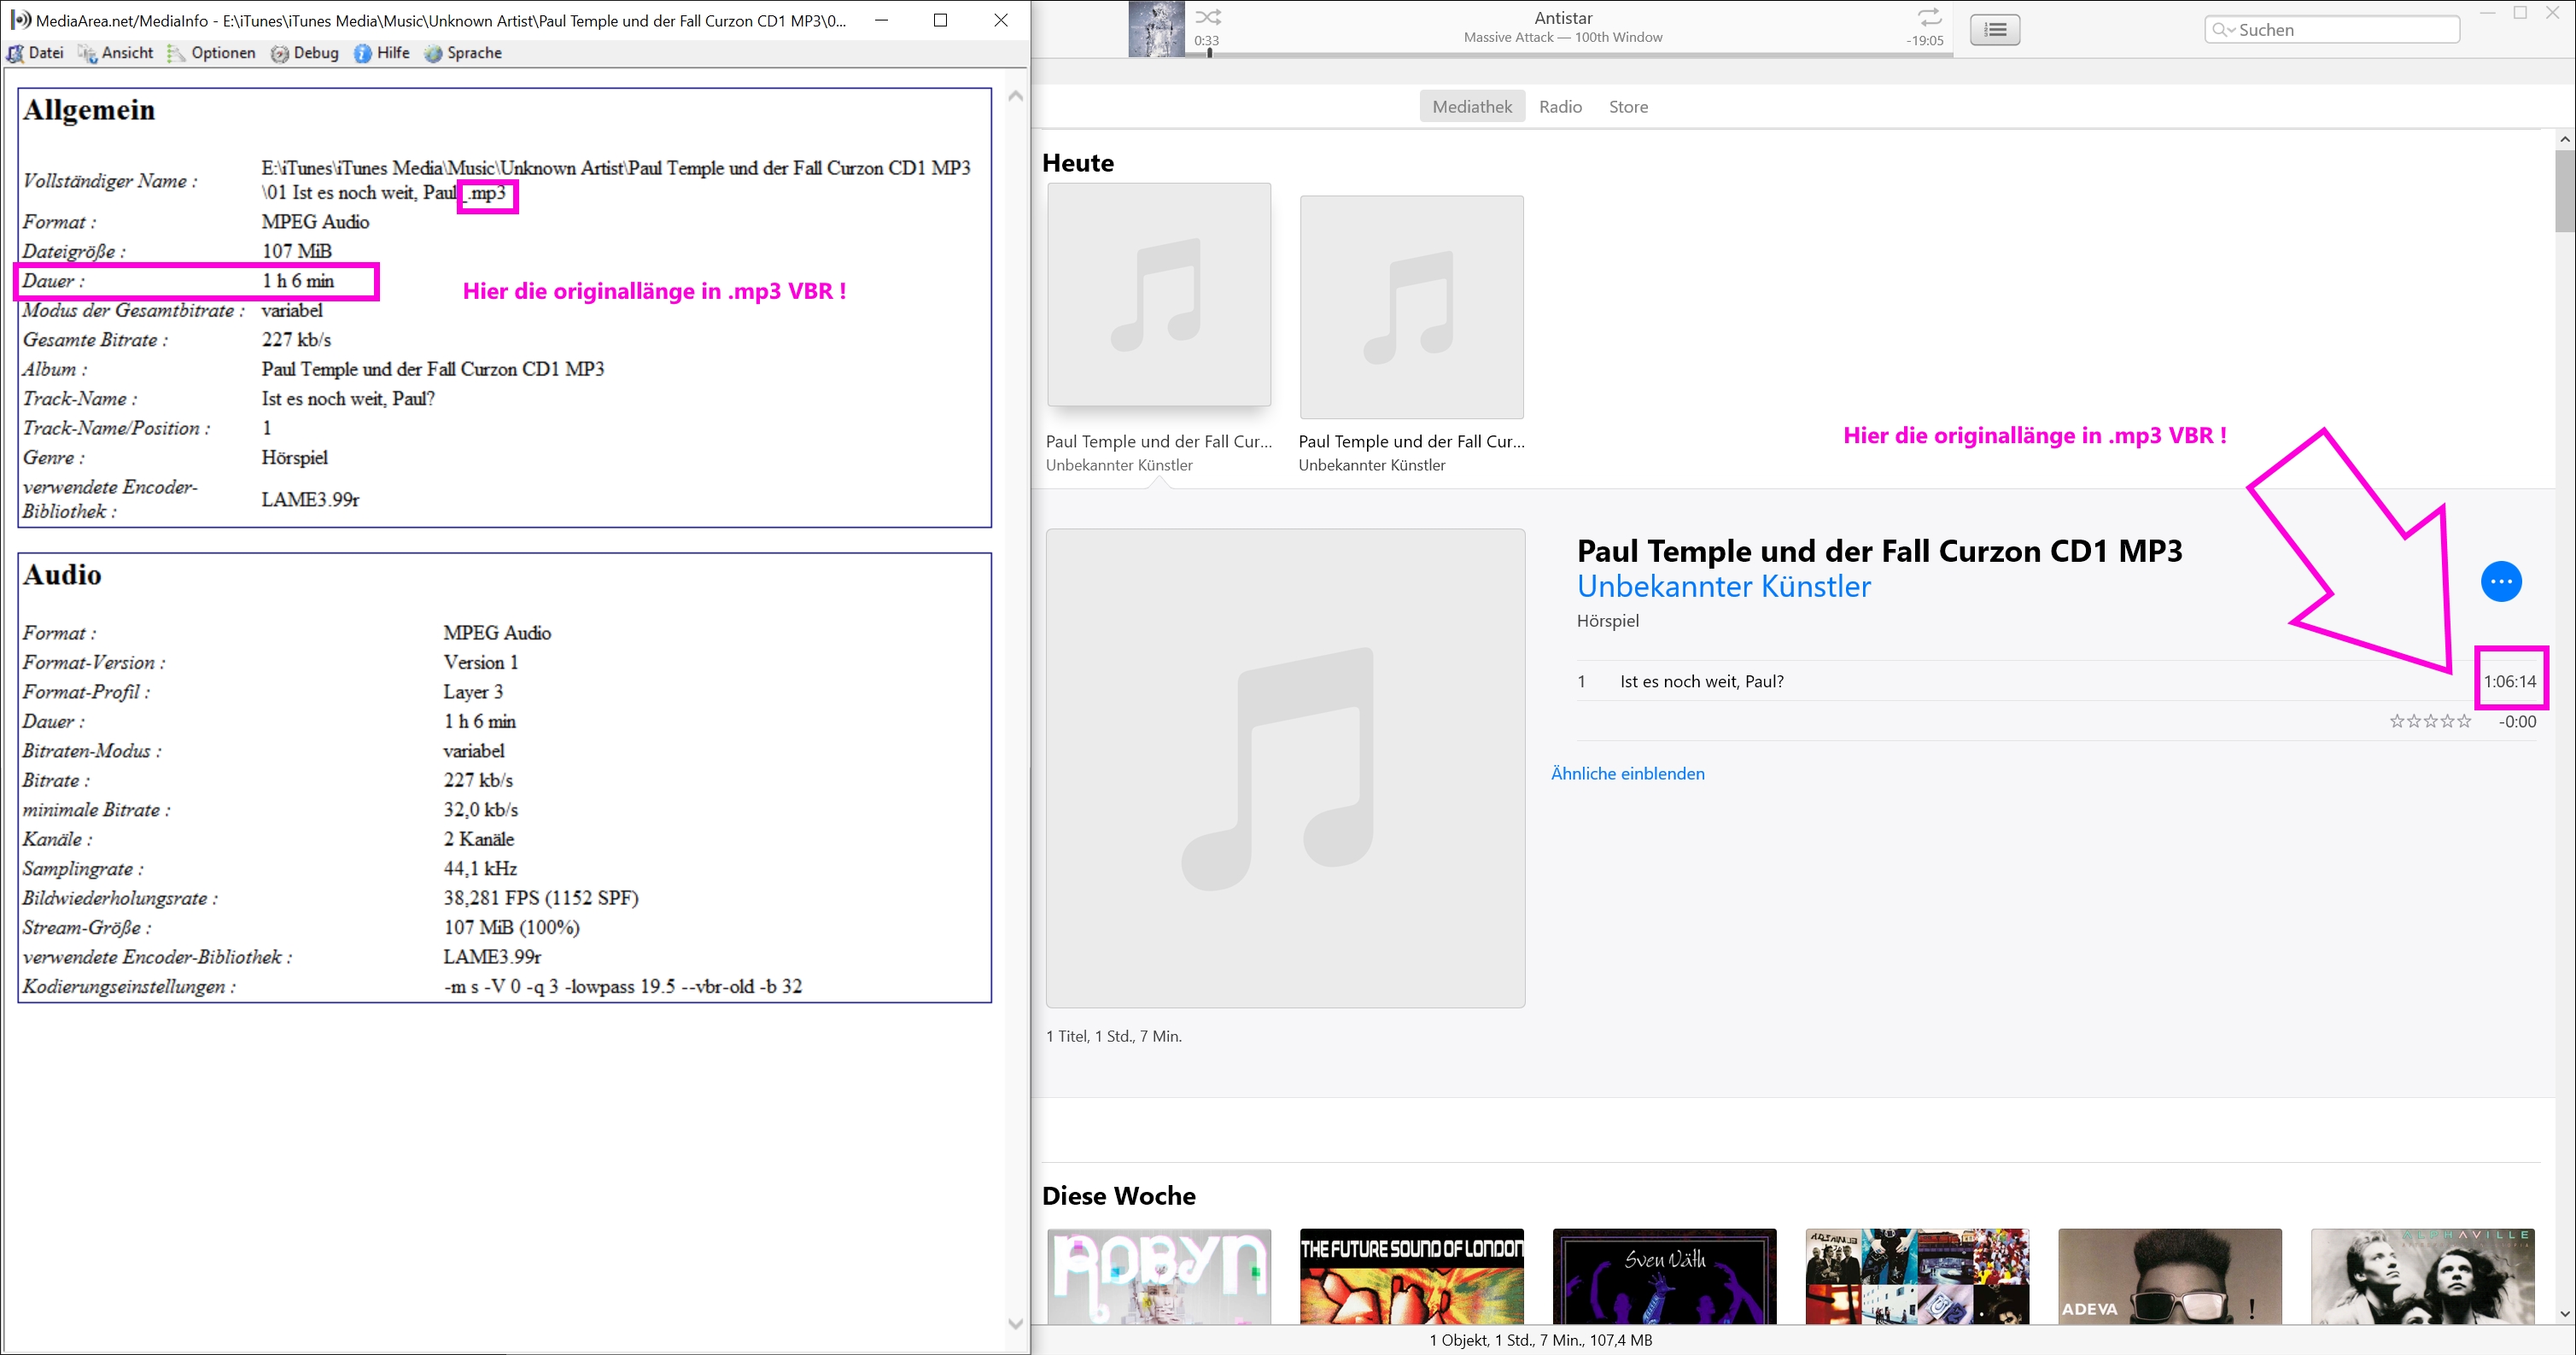
Task: Rate the track using star rating
Action: (x=2430, y=722)
